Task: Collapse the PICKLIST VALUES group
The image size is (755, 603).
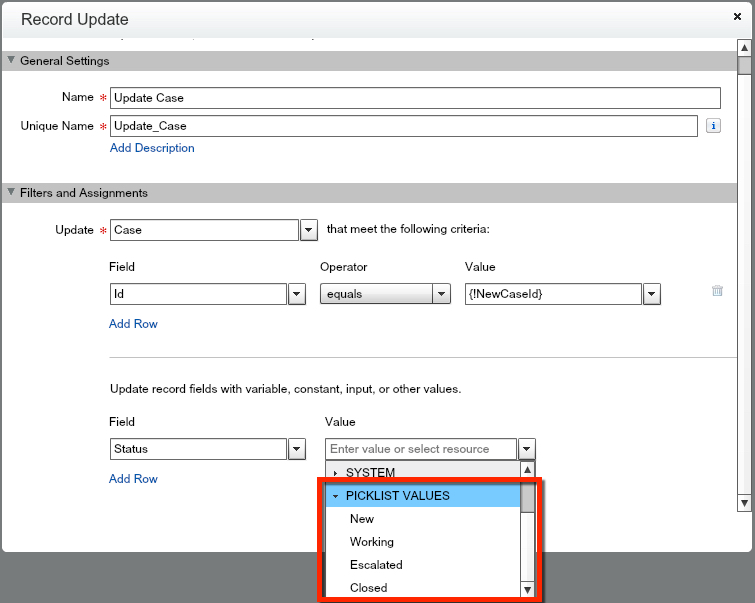Action: (x=336, y=496)
